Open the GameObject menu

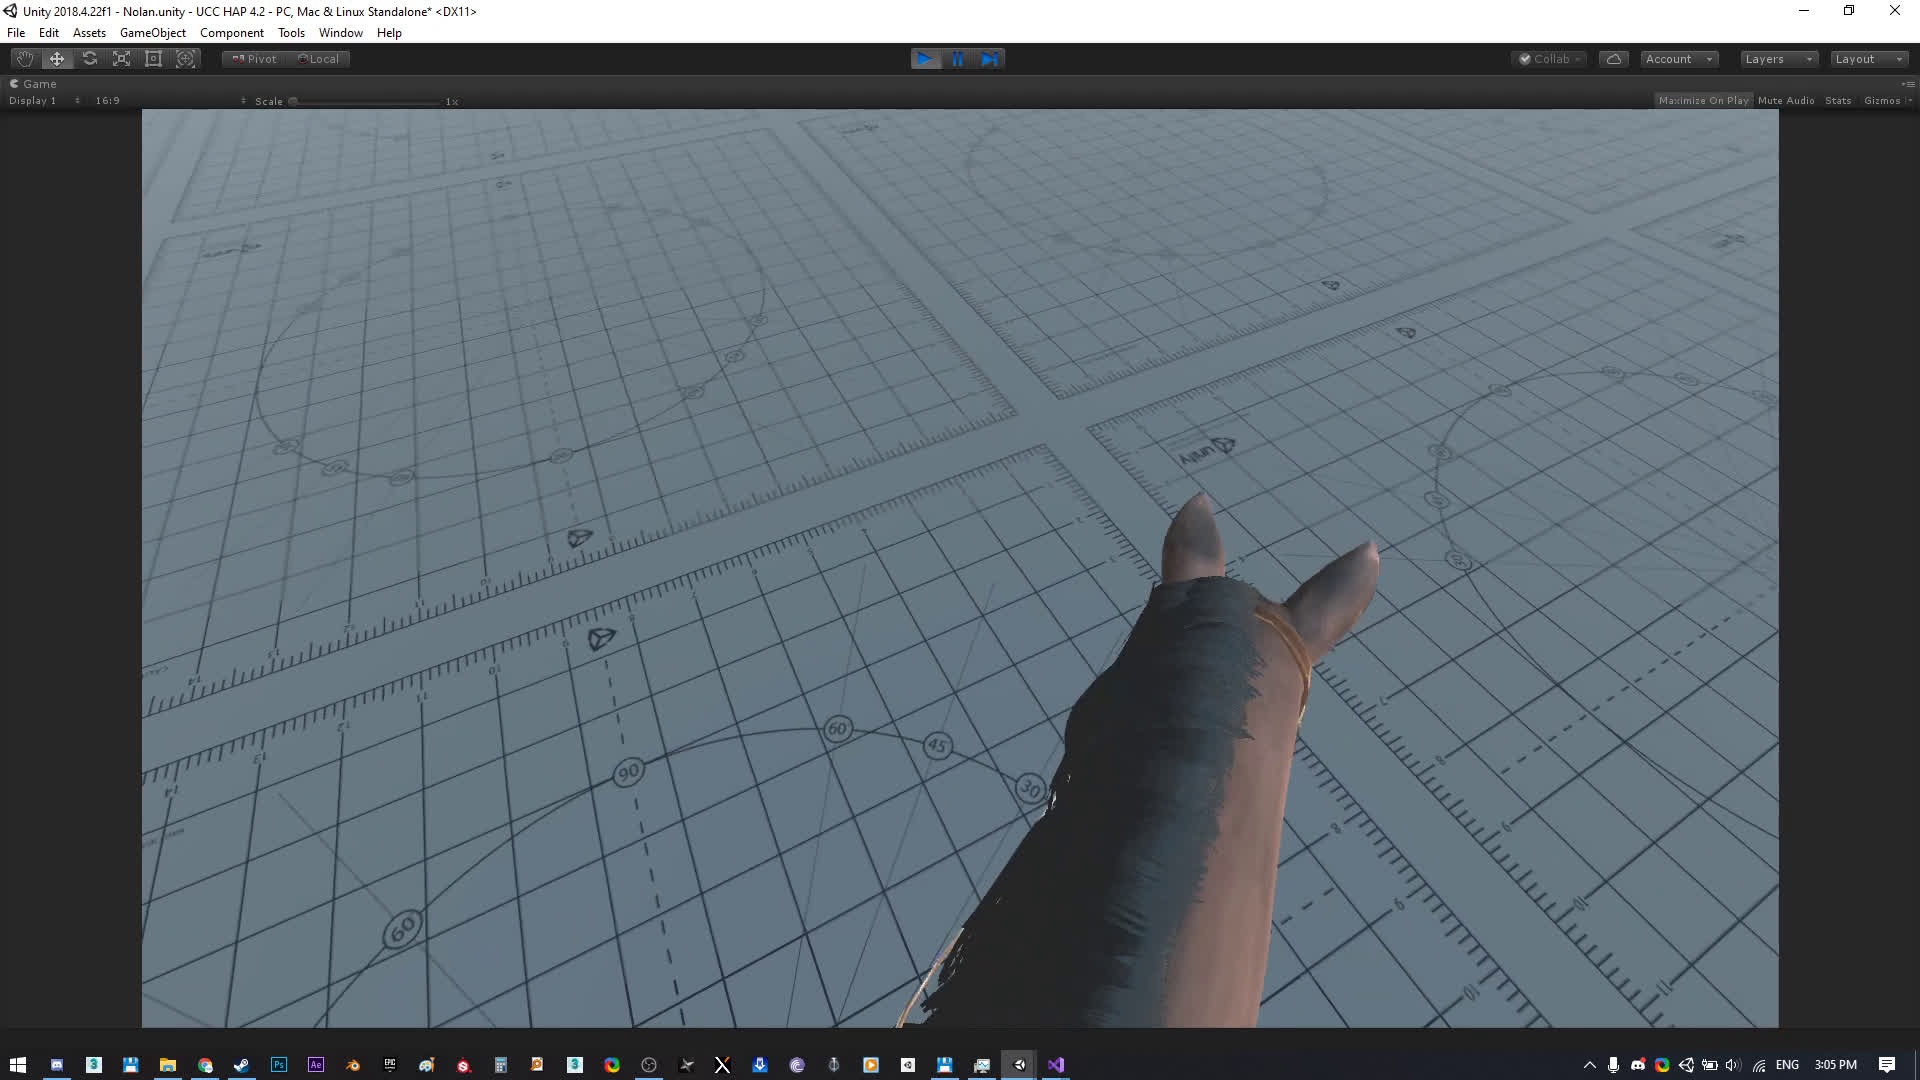[x=152, y=33]
